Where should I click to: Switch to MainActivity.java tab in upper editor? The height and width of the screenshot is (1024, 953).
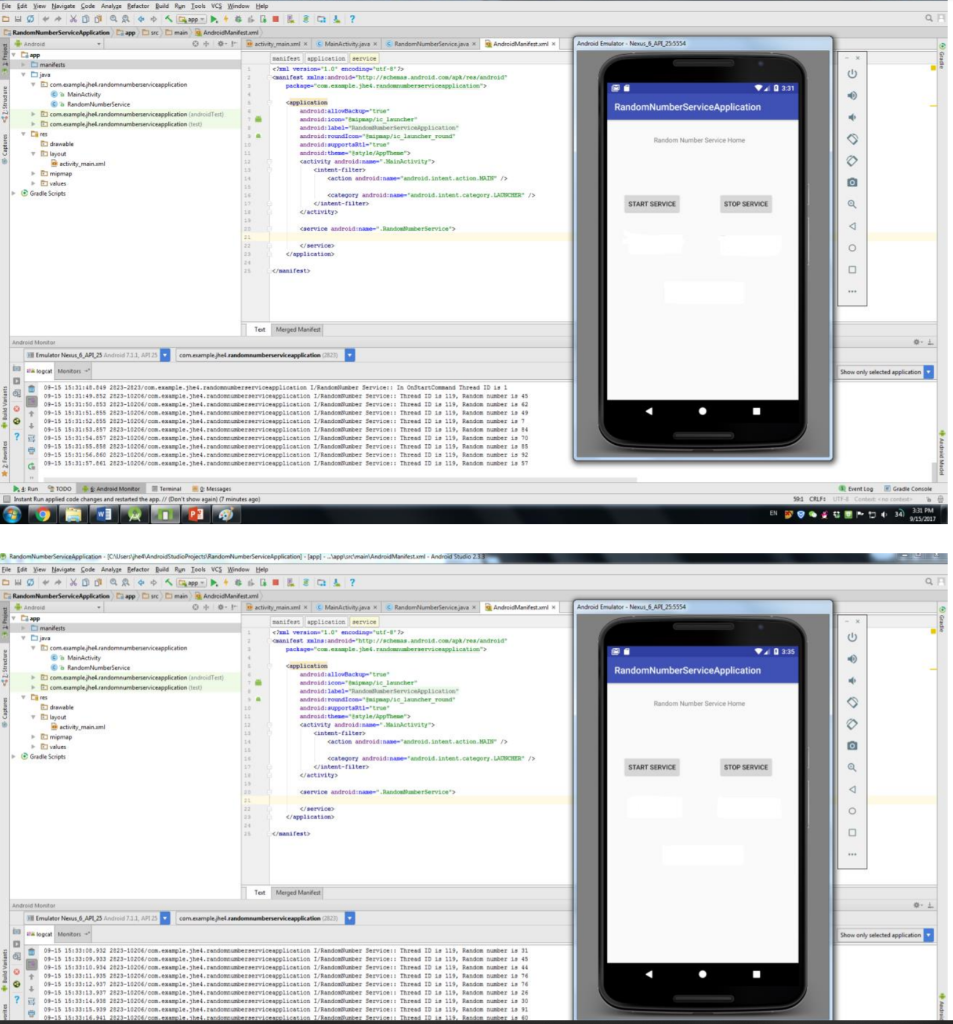pyautogui.click(x=346, y=44)
